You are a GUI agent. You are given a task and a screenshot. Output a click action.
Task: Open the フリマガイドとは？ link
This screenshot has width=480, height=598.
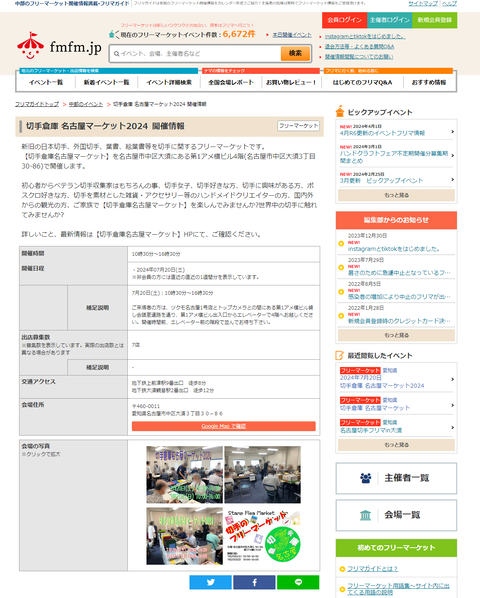pos(372,569)
